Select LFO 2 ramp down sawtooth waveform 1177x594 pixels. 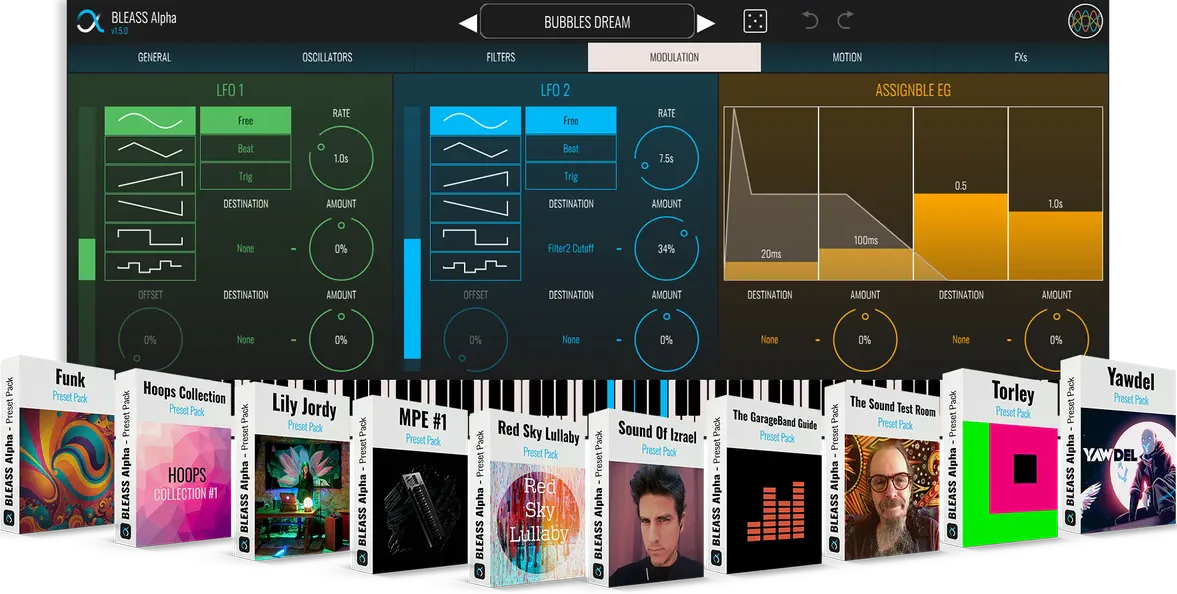point(475,208)
